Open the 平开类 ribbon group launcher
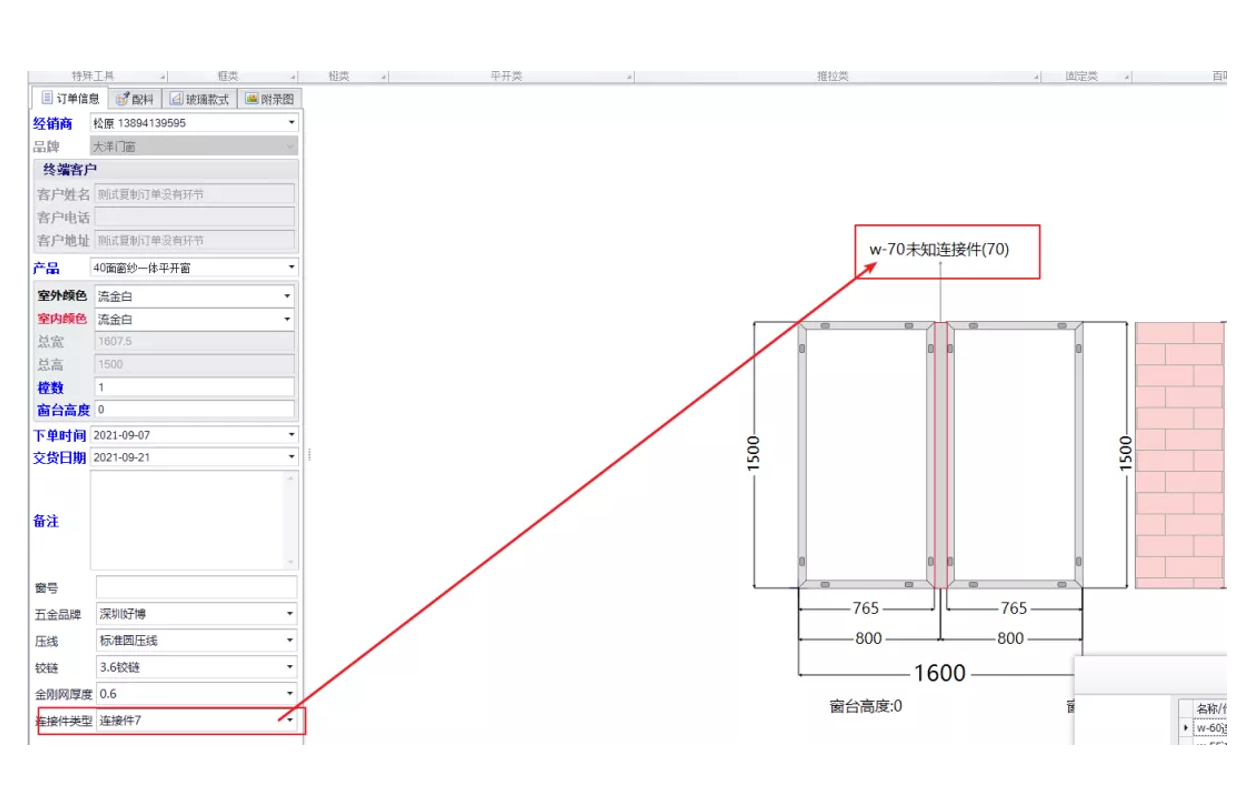The width and height of the screenshot is (1251, 802). 628,77
